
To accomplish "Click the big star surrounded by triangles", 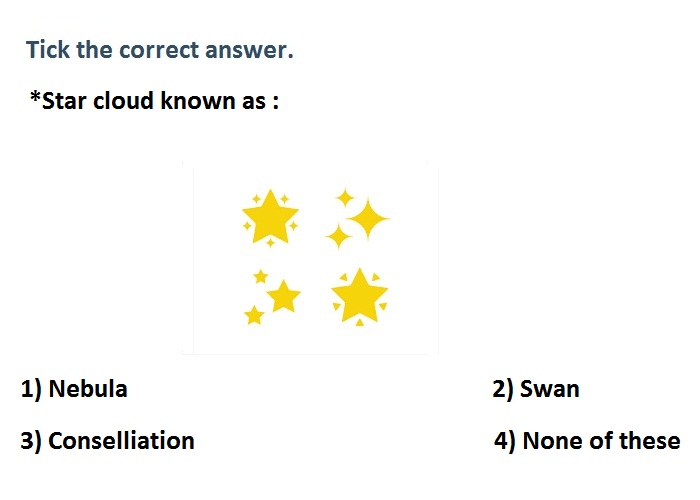I will pyautogui.click(x=359, y=296).
